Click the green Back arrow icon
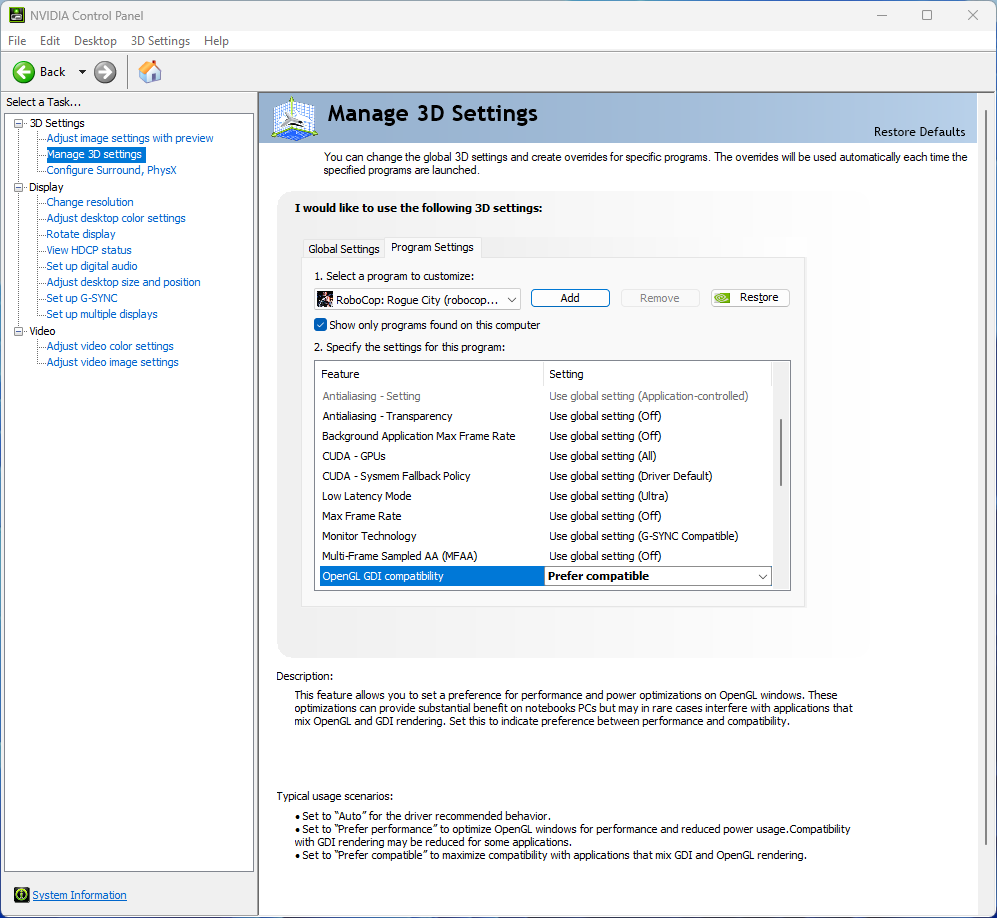This screenshot has width=997, height=918. point(24,72)
